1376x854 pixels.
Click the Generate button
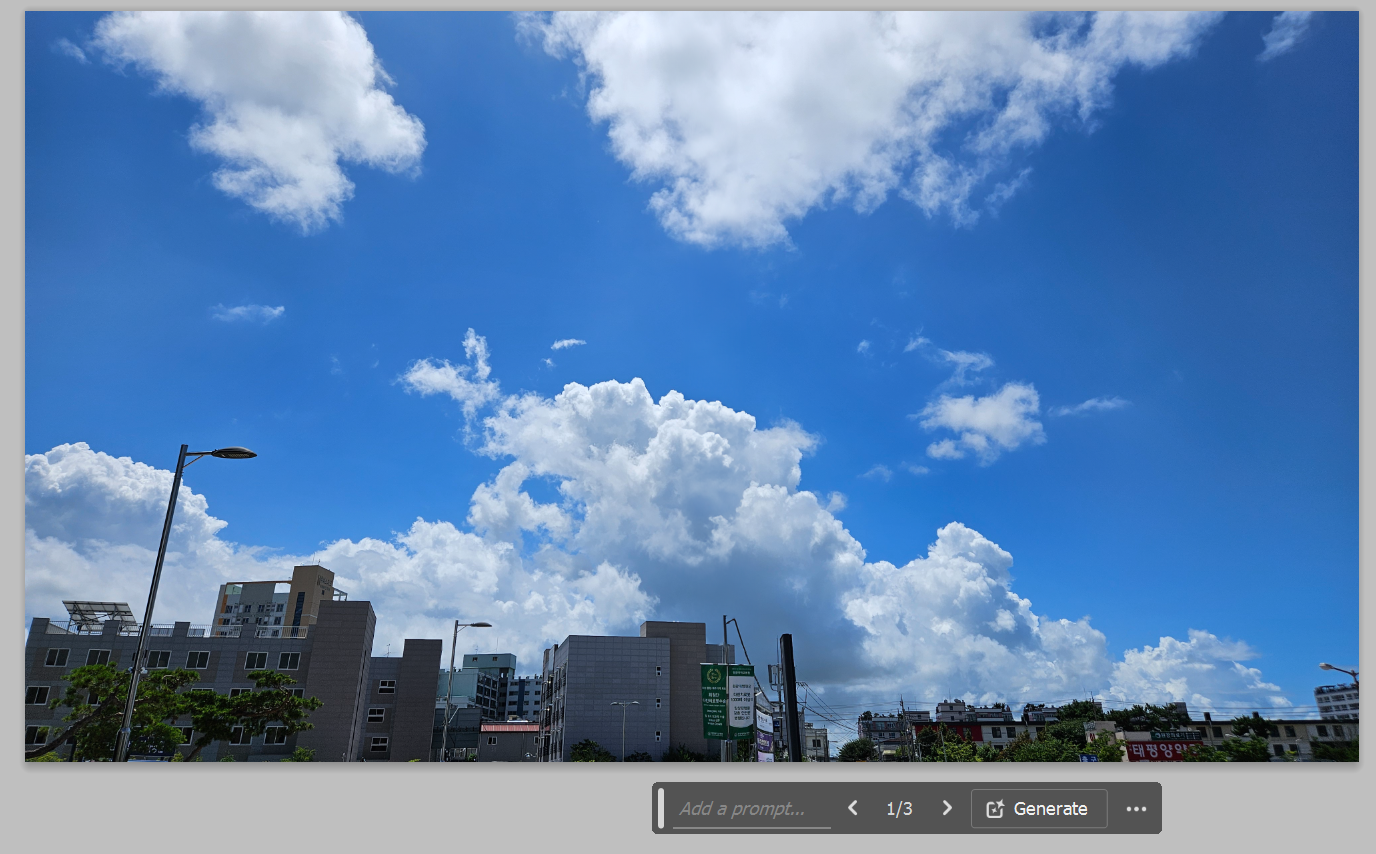pos(1039,809)
